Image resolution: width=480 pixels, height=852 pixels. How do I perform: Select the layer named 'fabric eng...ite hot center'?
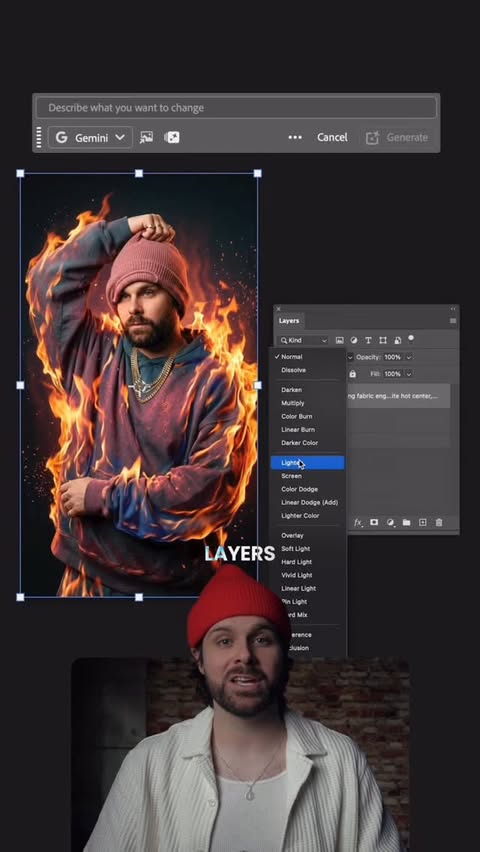coord(398,396)
